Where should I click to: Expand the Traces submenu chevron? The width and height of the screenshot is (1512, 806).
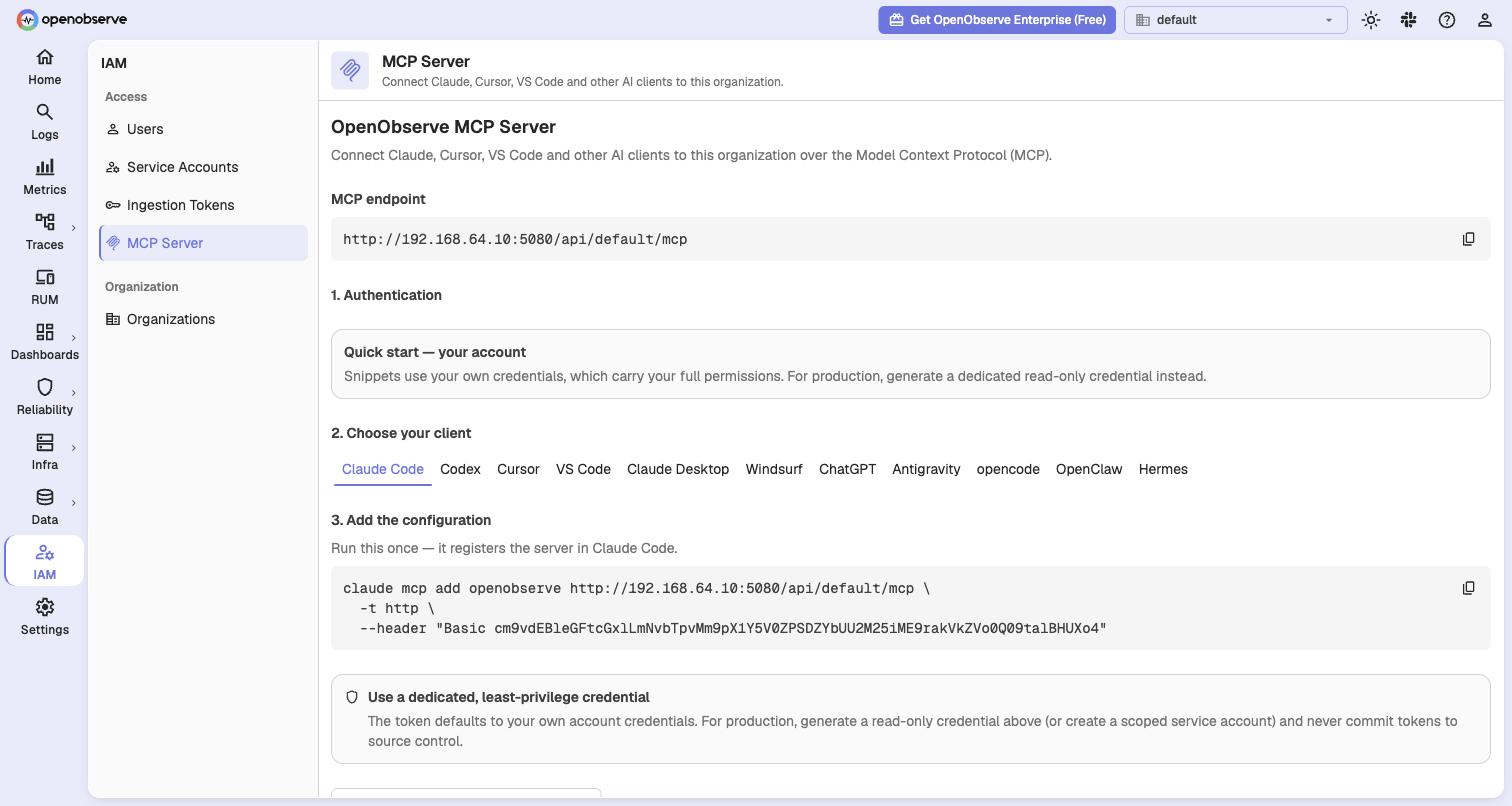point(74,229)
